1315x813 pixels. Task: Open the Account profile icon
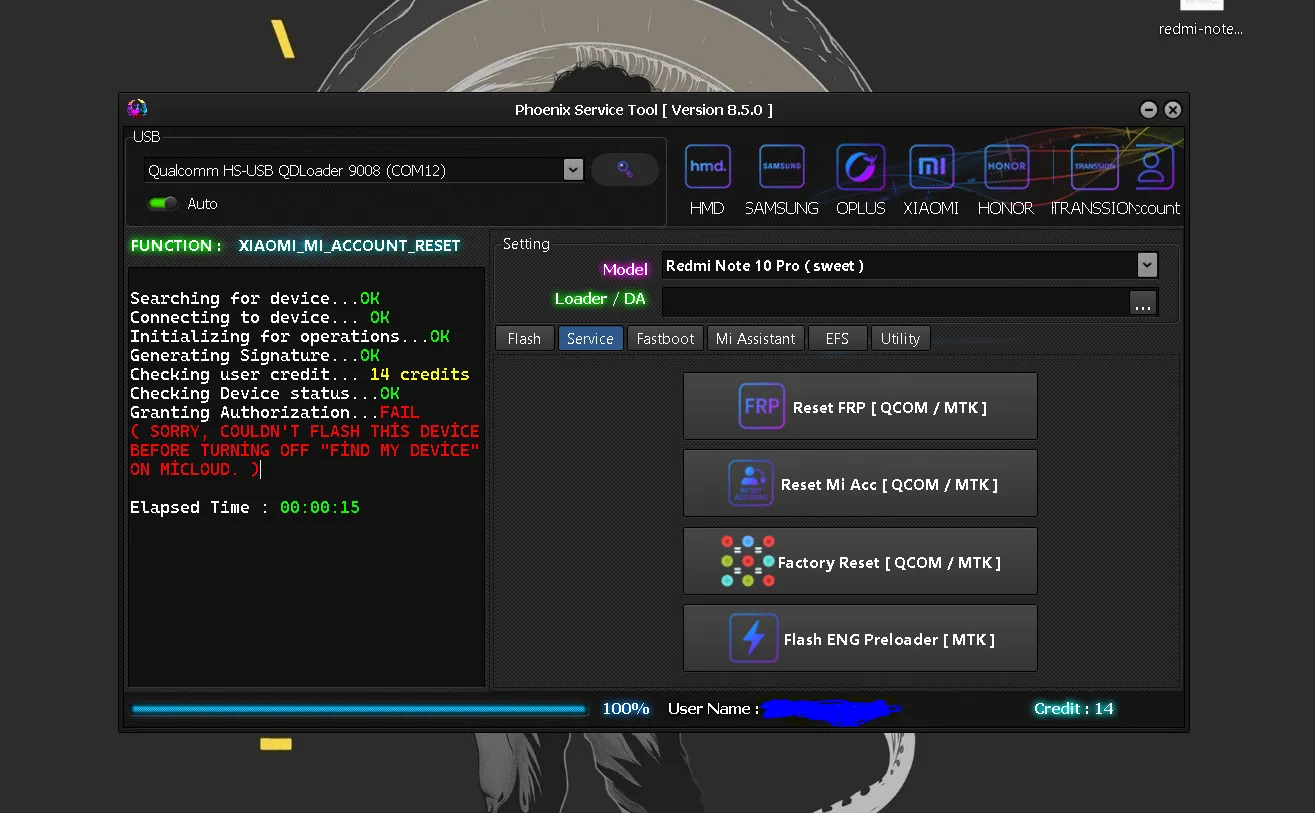(1153, 168)
